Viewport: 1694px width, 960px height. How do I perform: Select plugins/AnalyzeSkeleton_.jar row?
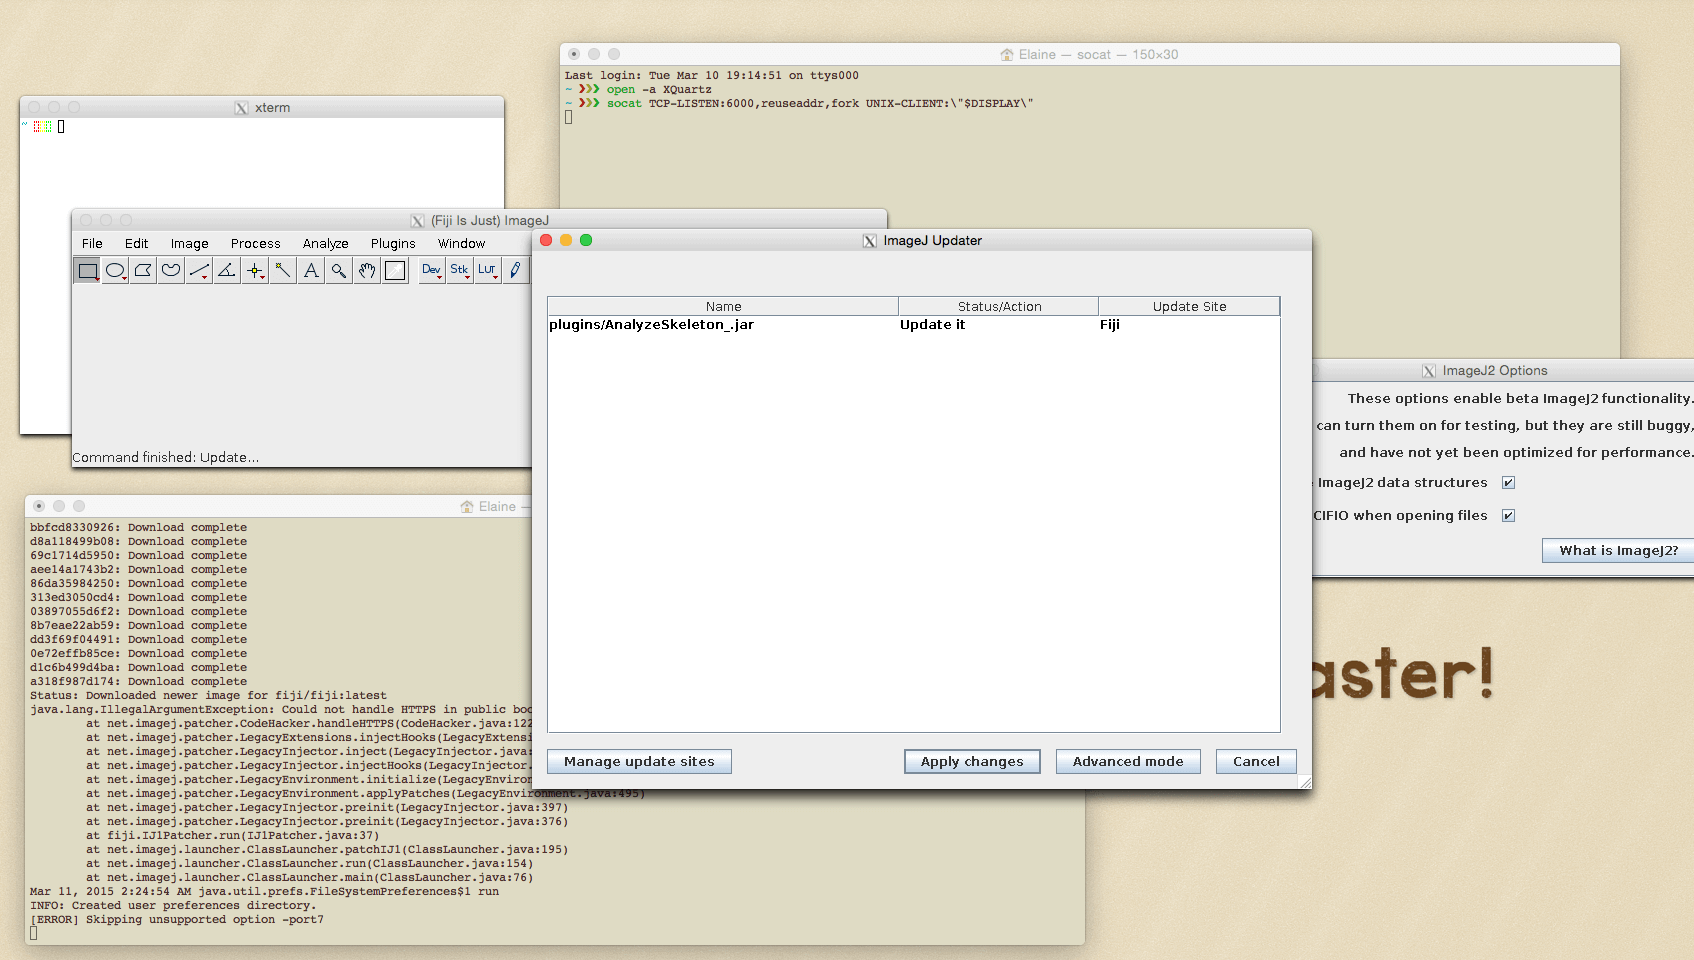(x=913, y=324)
